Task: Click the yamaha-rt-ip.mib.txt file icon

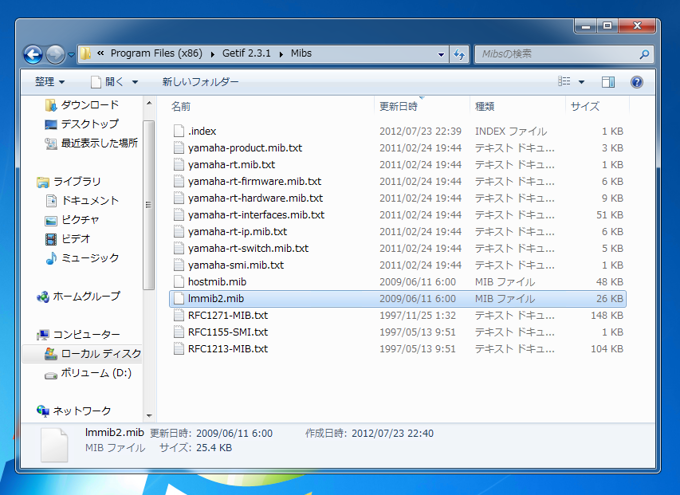Action: click(x=179, y=231)
